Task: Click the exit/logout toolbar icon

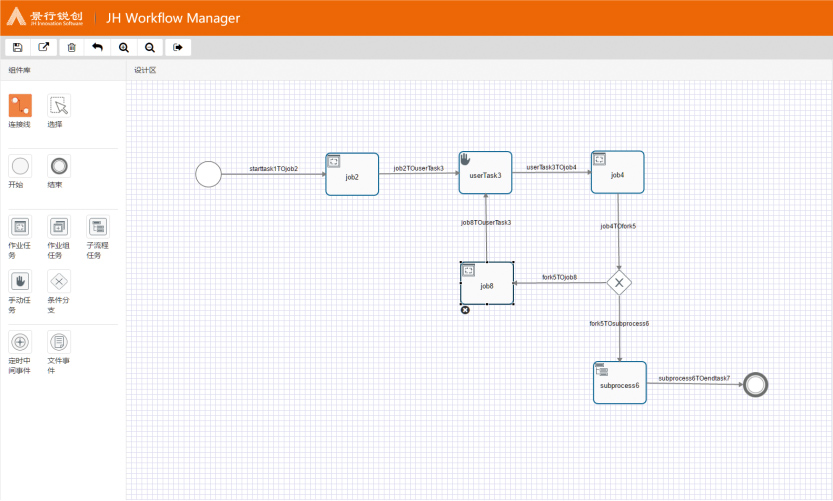Action: (177, 47)
